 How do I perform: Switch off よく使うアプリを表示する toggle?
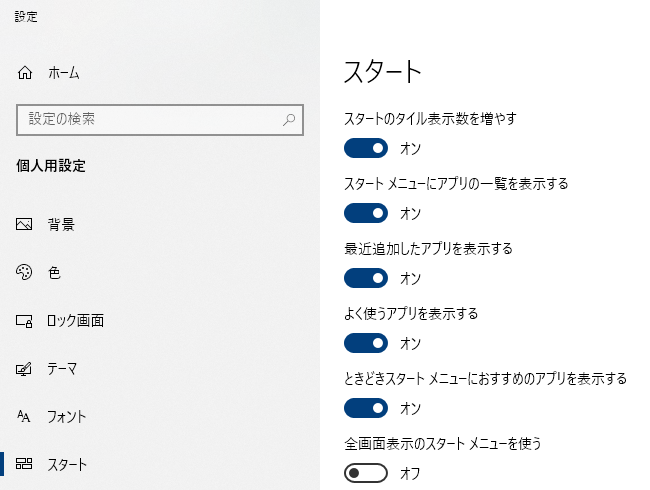(365, 343)
